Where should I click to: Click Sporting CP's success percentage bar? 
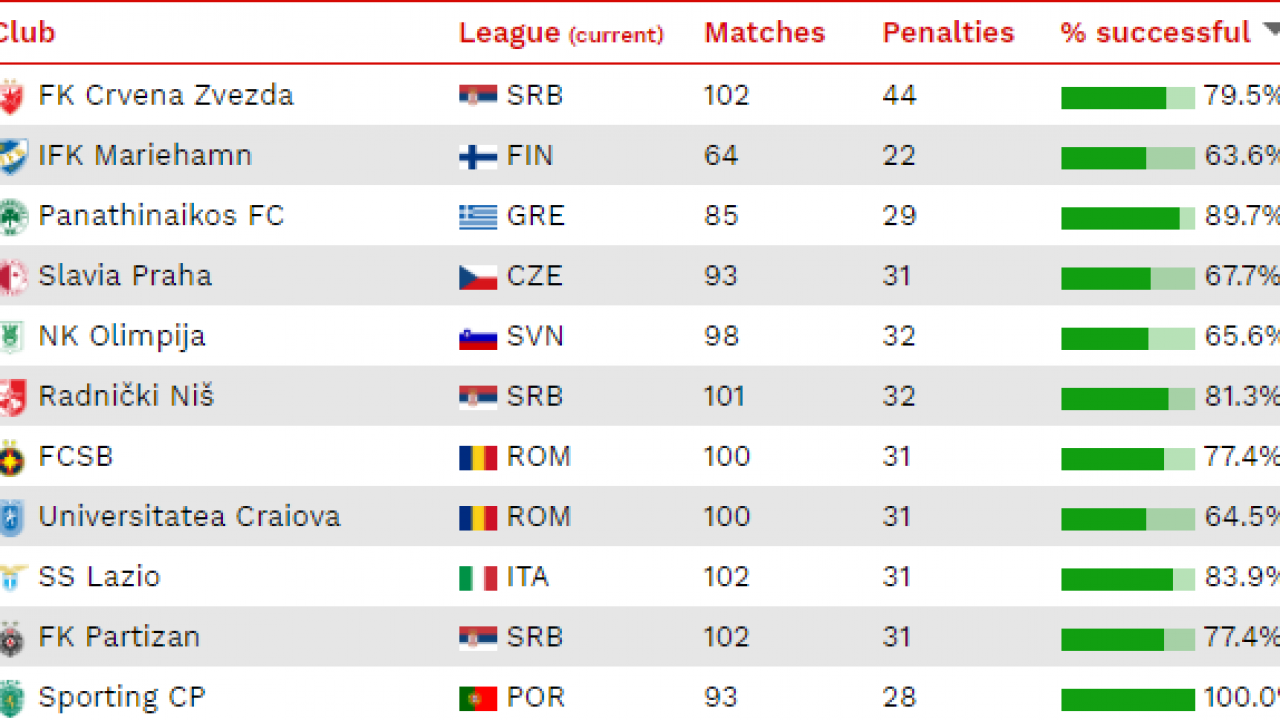1127,699
